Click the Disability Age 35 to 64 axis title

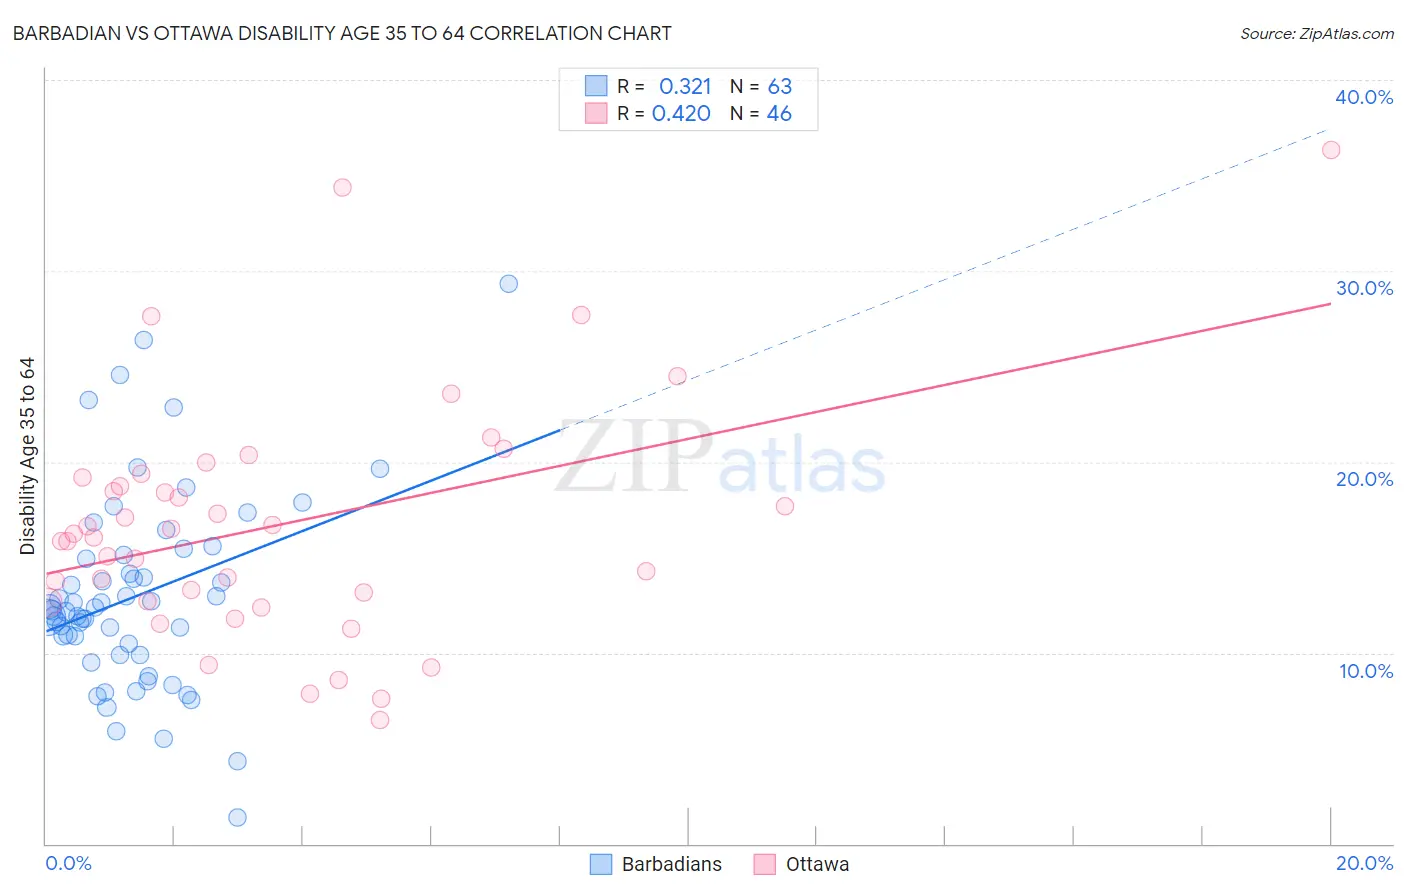(27, 456)
